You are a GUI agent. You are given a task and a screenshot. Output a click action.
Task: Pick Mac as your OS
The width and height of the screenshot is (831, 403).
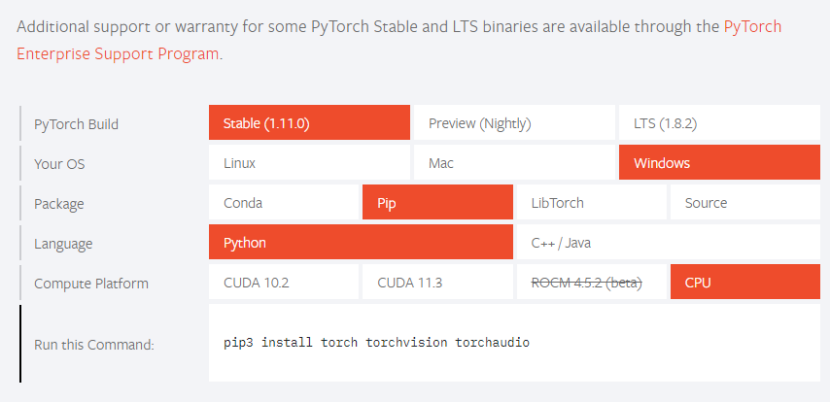(x=513, y=163)
